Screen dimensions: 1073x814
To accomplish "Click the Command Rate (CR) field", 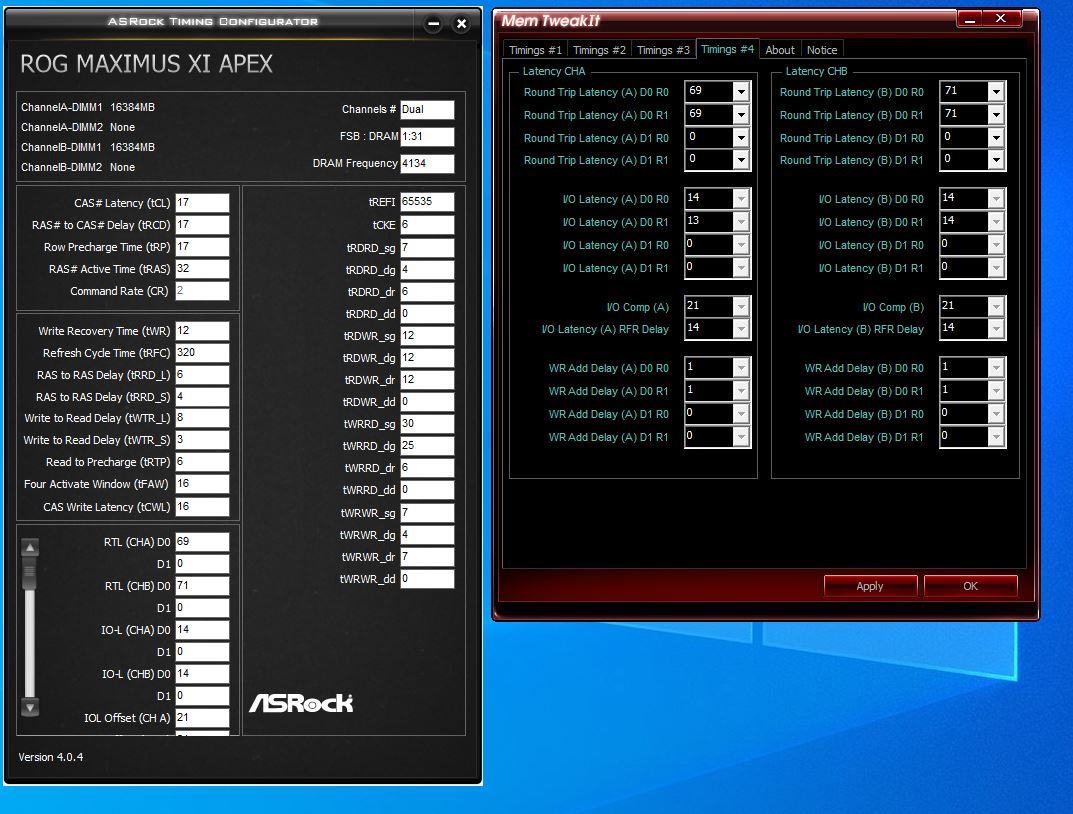I will tap(202, 291).
